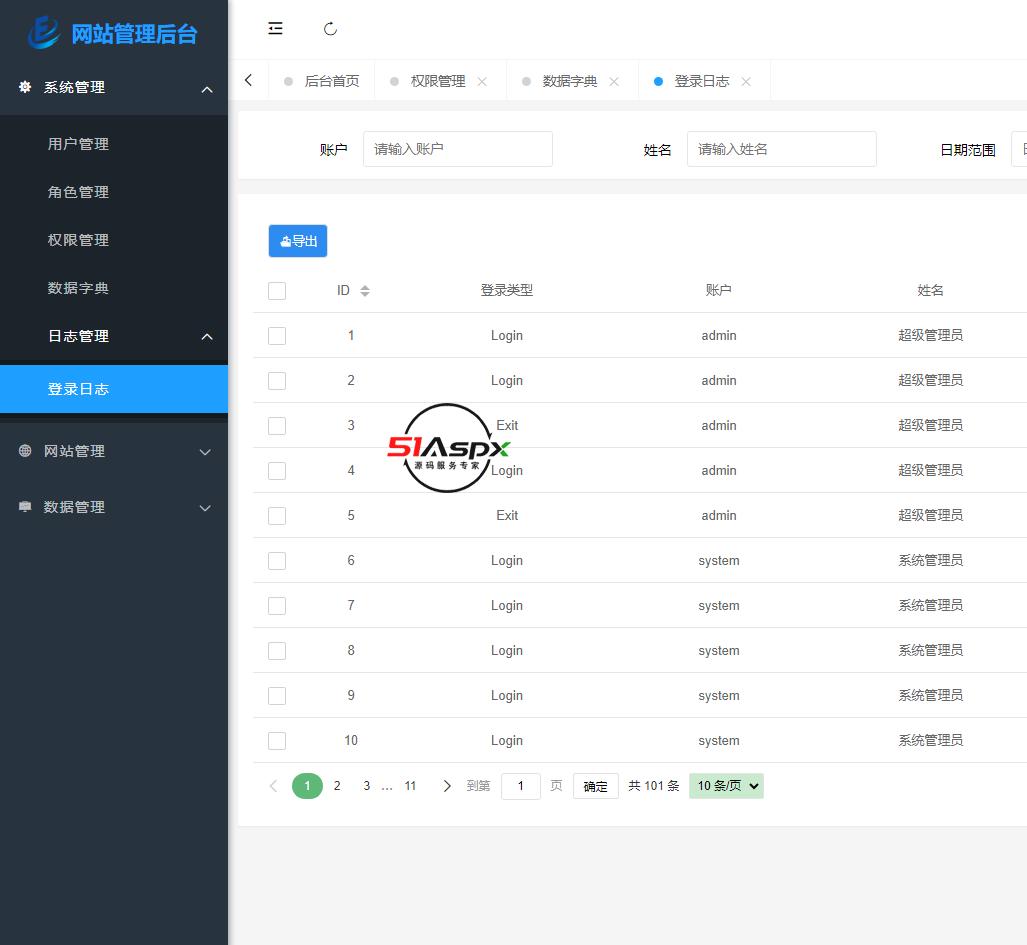Click the 日期范围 label
This screenshot has width=1027, height=945.
[967, 150]
